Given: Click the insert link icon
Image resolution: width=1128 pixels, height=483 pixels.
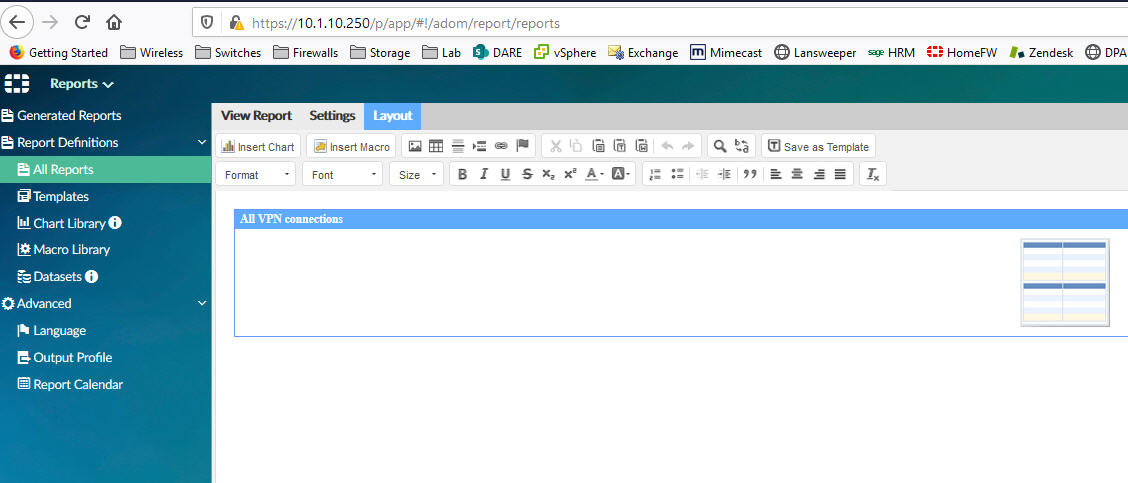Looking at the screenshot, I should (x=501, y=146).
